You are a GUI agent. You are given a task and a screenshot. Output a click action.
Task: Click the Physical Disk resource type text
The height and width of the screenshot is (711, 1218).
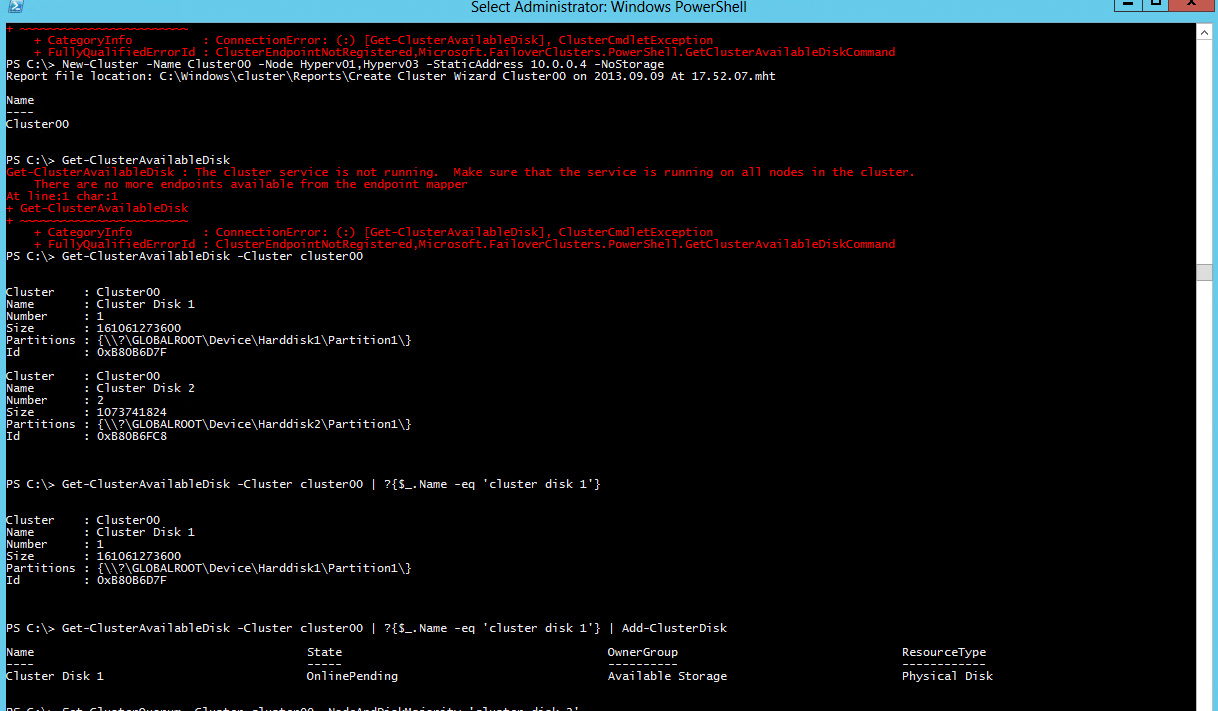click(947, 675)
